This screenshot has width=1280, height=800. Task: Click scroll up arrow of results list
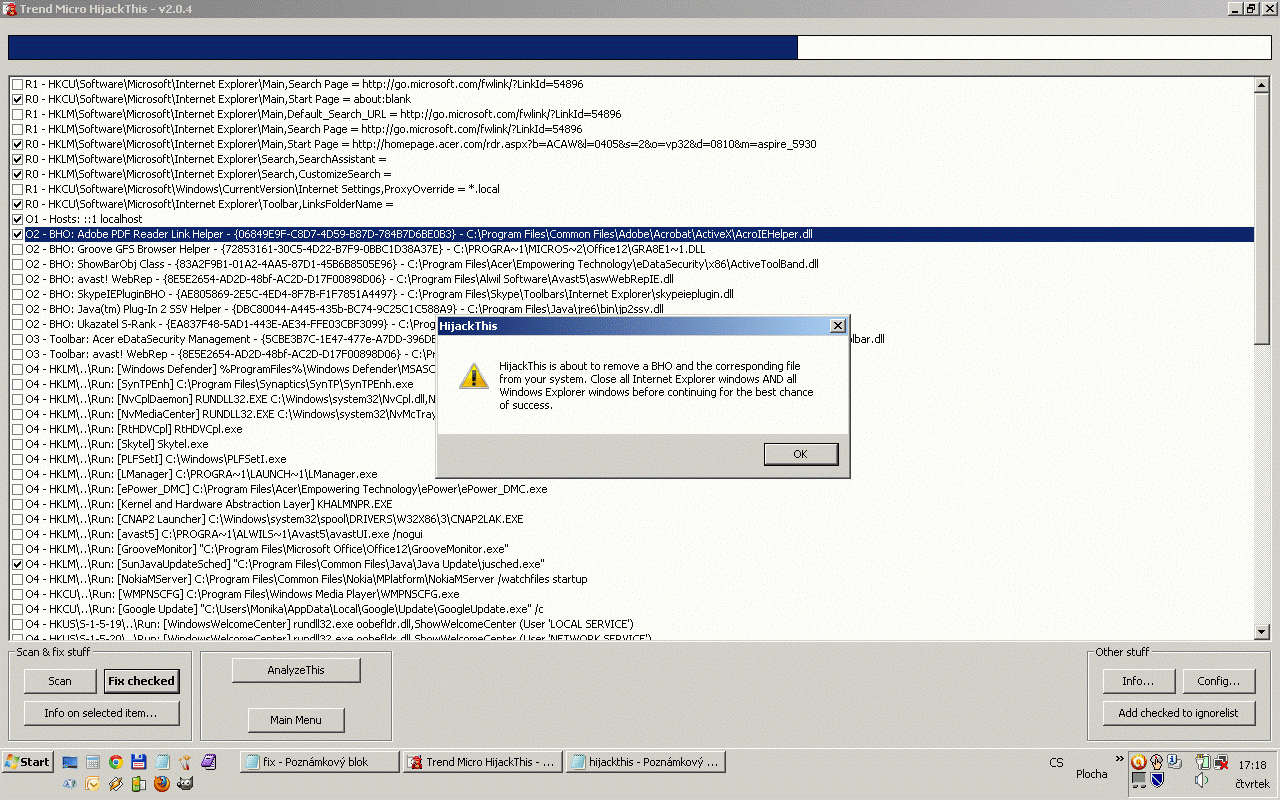coord(1261,86)
